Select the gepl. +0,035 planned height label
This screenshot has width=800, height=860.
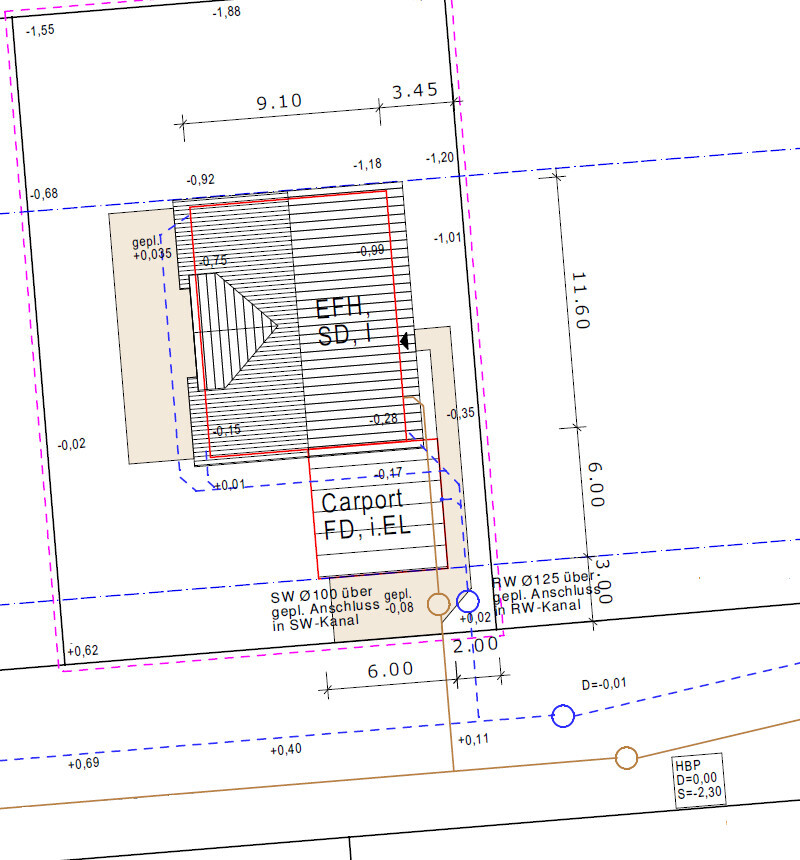click(x=152, y=249)
